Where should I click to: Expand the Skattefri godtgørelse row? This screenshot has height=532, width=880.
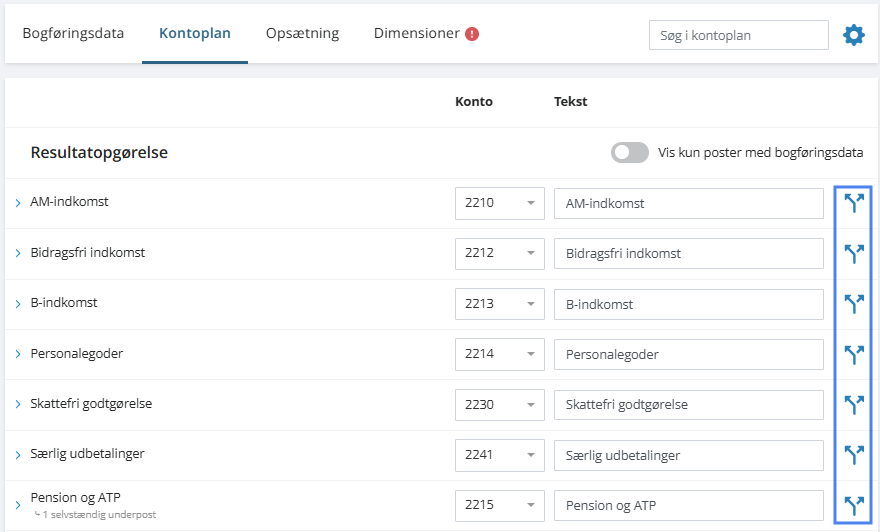[x=18, y=404]
